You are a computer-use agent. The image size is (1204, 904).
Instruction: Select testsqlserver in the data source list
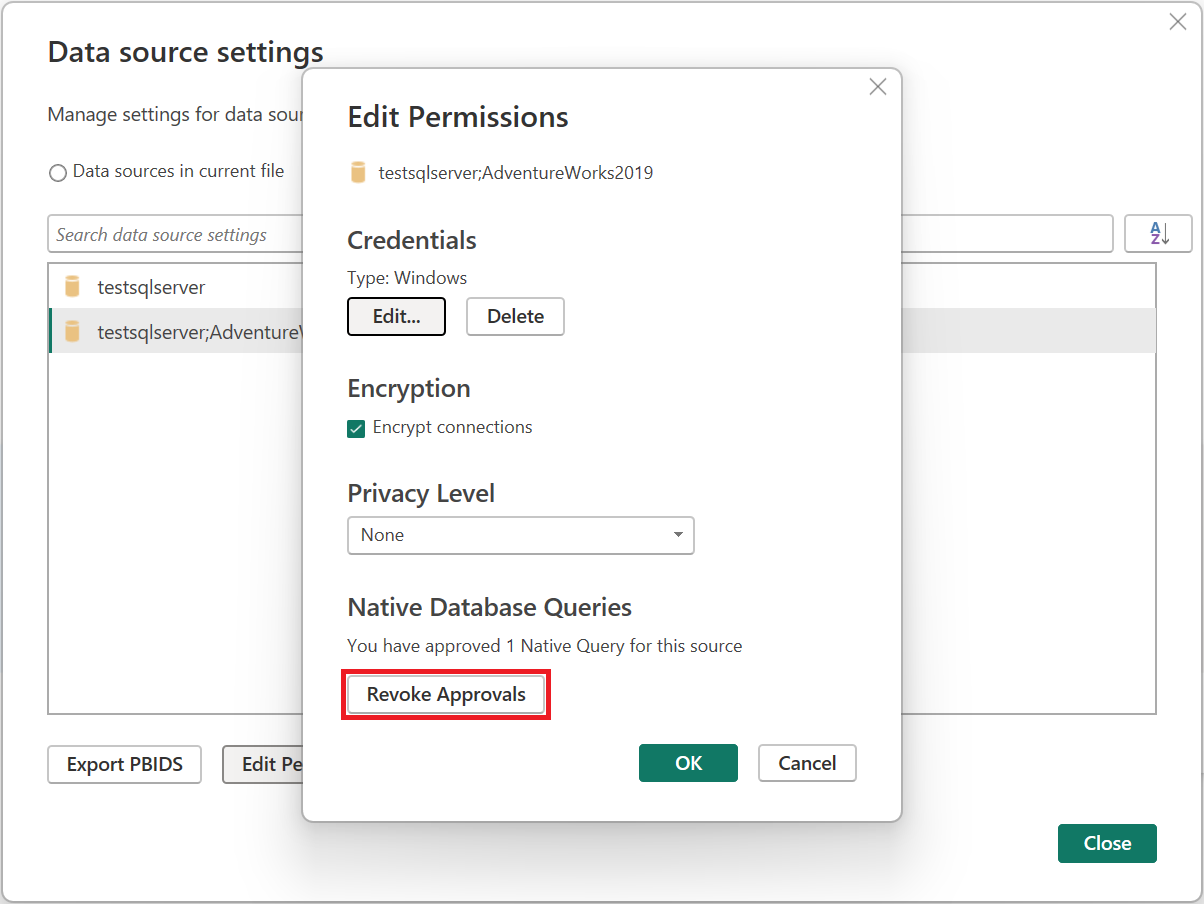[x=150, y=286]
